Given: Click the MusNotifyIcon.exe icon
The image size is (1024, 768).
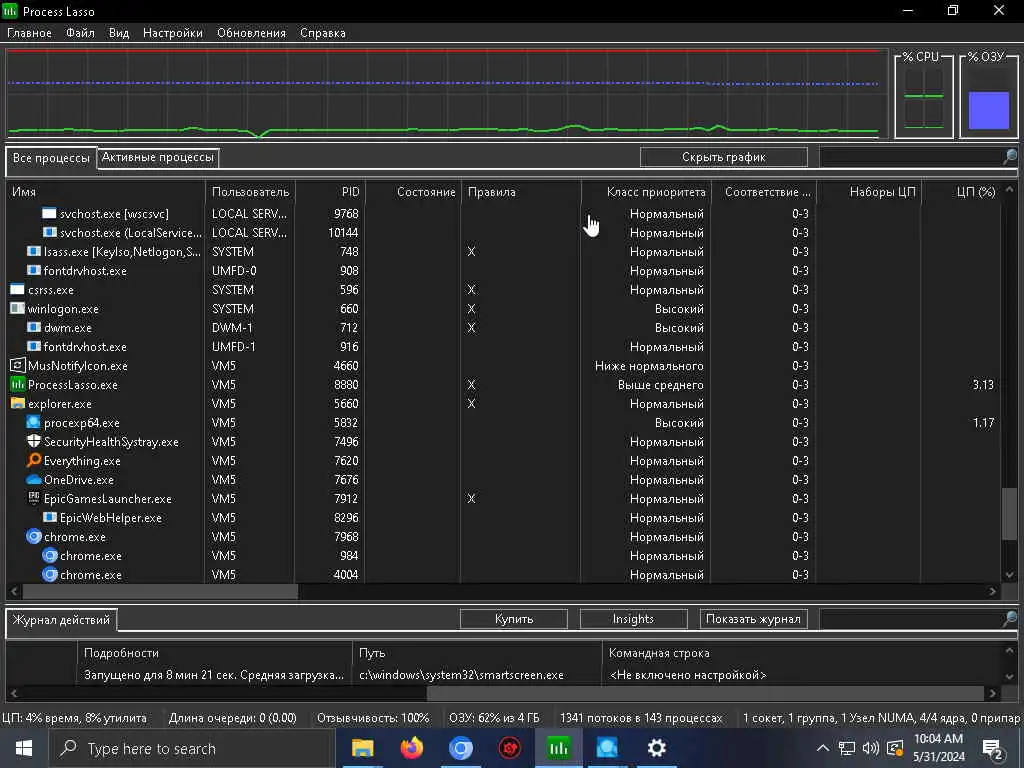Looking at the screenshot, I should coord(18,366).
